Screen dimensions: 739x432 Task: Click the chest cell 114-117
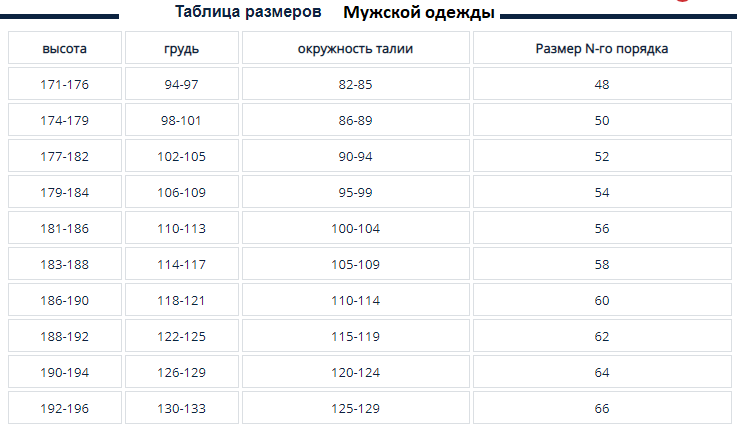tap(181, 264)
